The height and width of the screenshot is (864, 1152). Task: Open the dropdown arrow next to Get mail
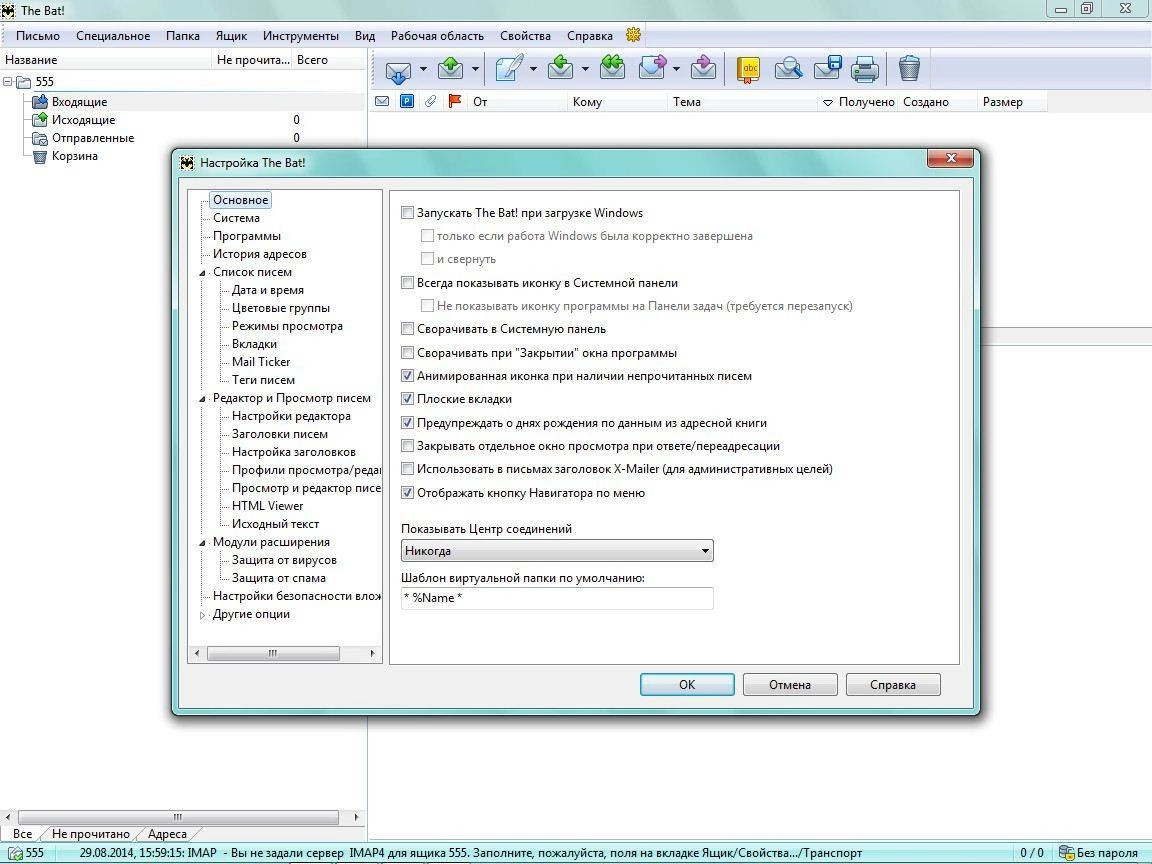tap(423, 70)
